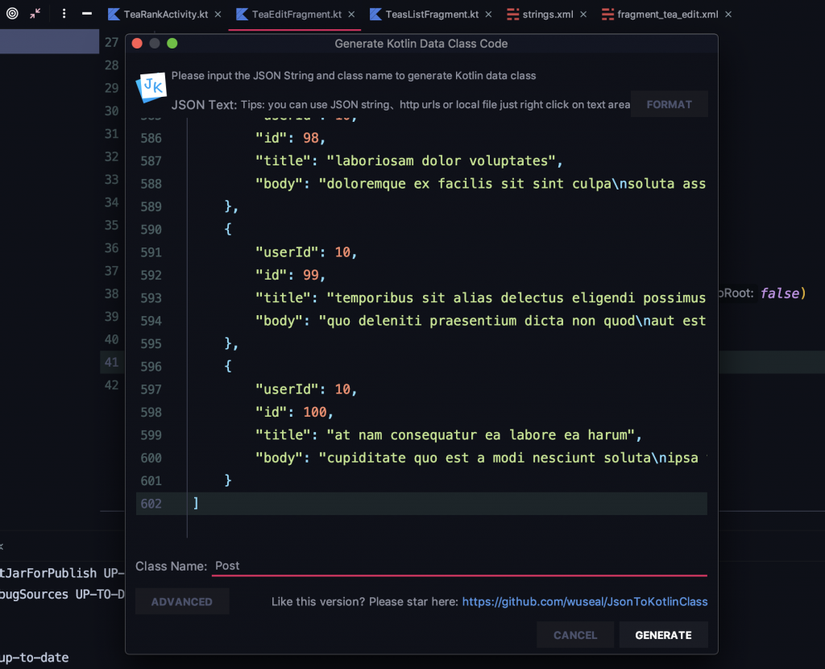Click the FORMAT button
The height and width of the screenshot is (669, 825).
tap(669, 104)
